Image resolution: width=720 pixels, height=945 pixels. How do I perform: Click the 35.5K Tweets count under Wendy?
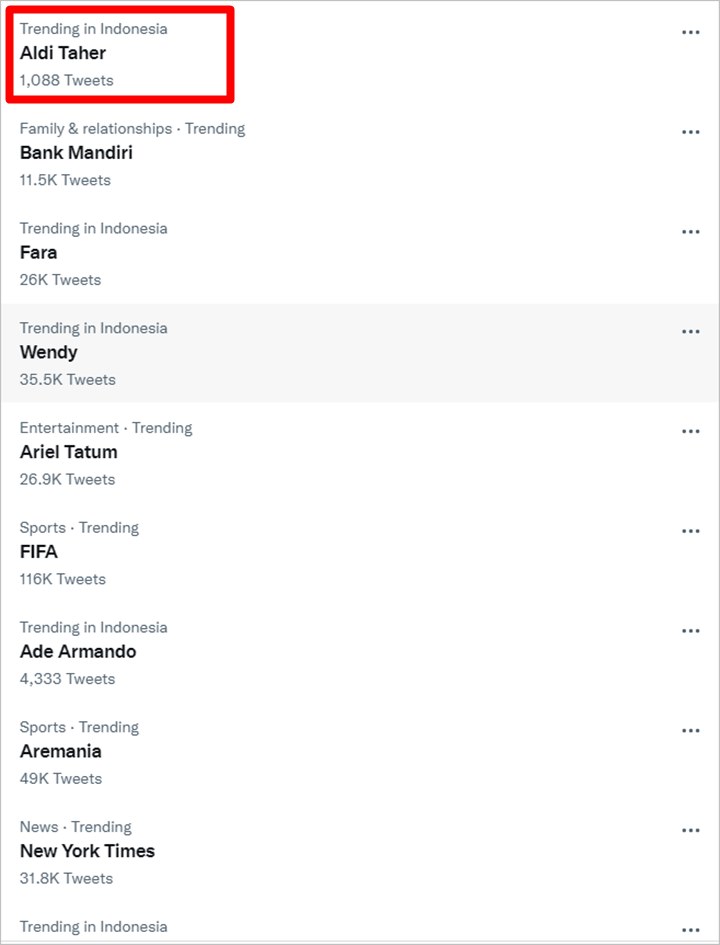coord(67,380)
